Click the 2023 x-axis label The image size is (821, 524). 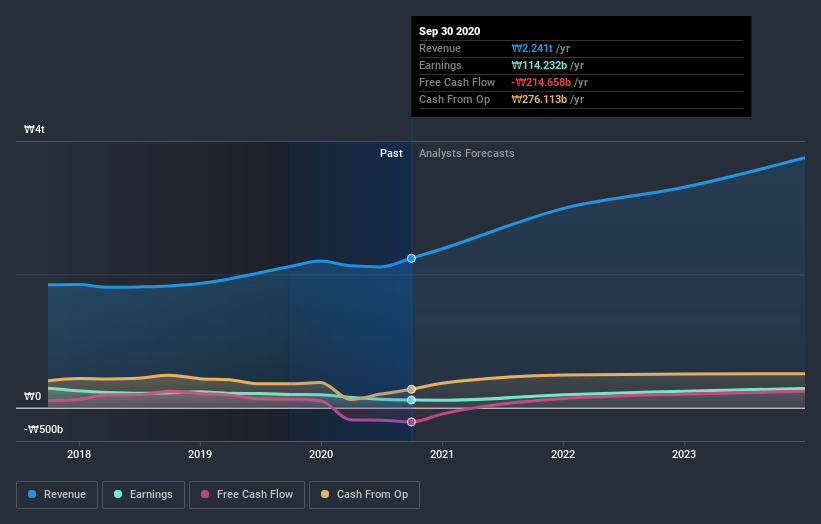point(684,454)
